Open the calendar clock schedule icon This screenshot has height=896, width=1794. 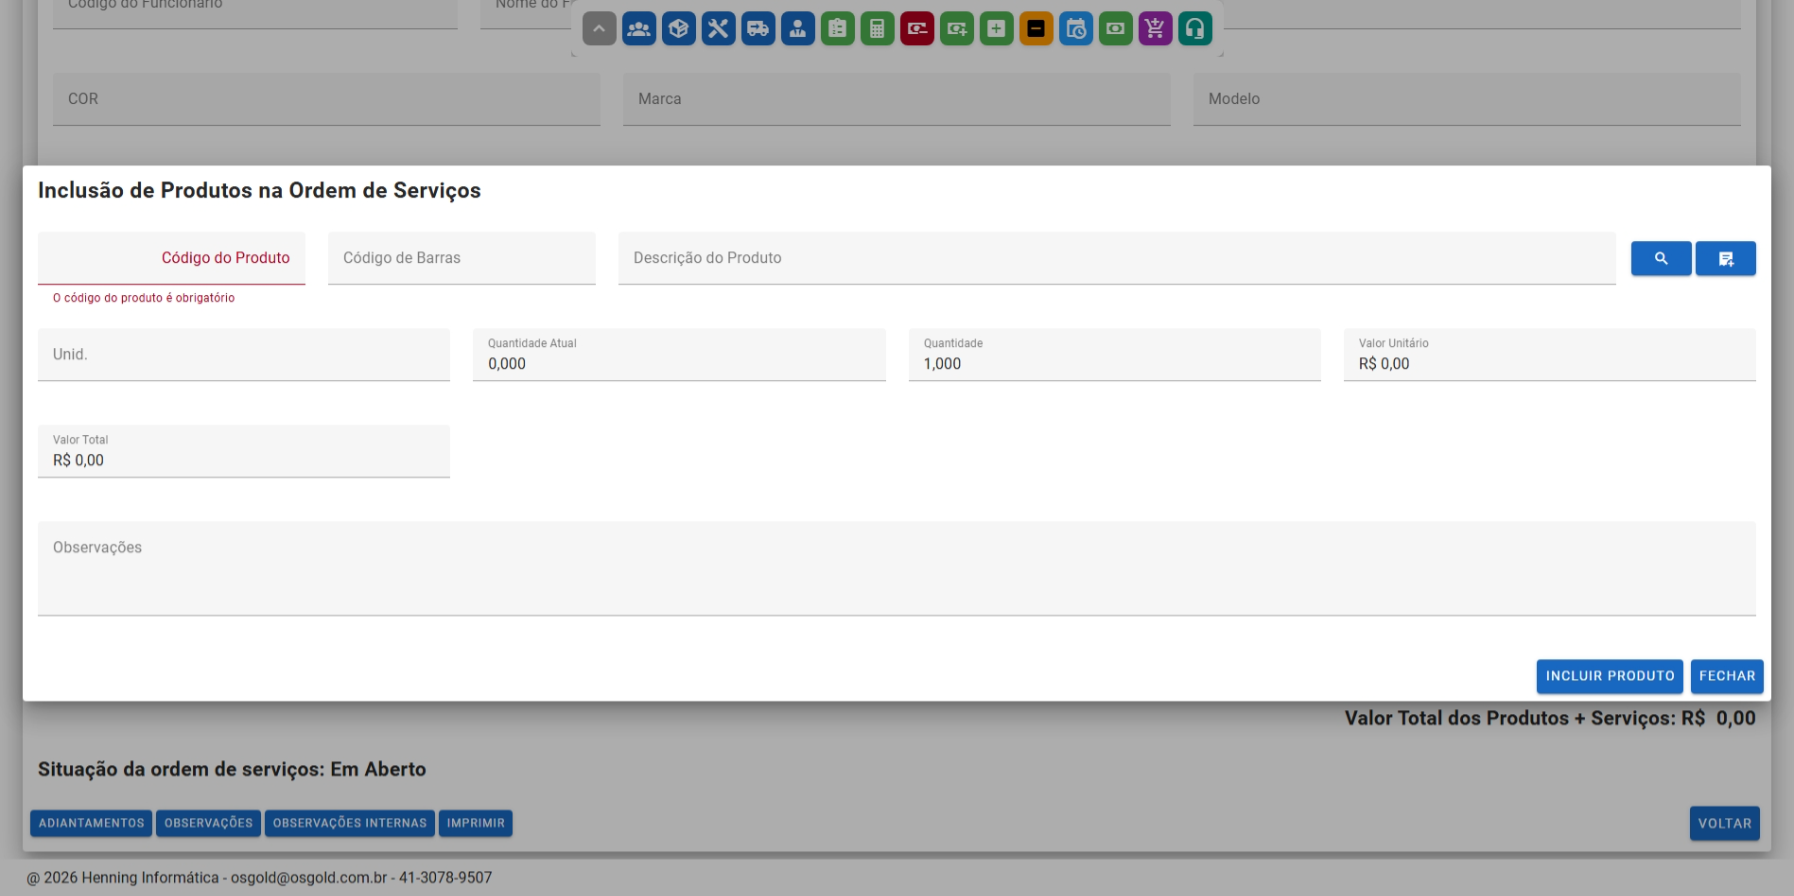coord(1076,29)
